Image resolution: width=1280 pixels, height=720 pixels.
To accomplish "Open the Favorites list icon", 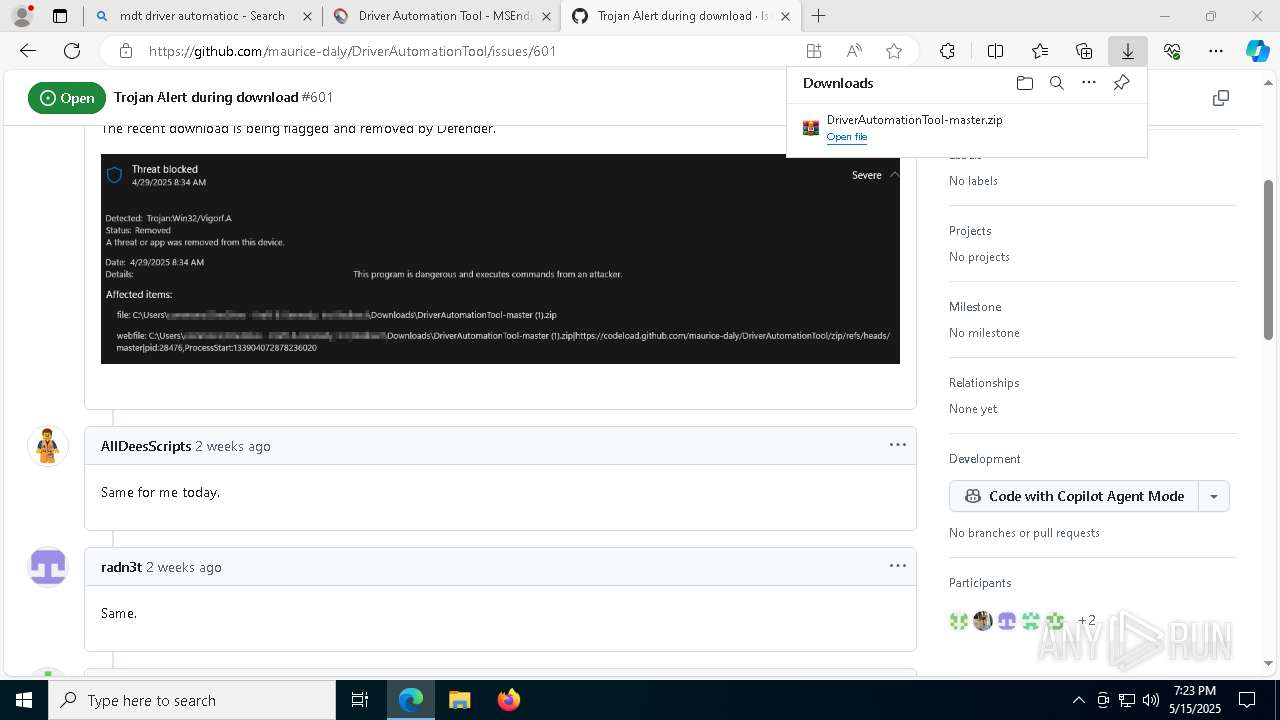I will click(1040, 51).
